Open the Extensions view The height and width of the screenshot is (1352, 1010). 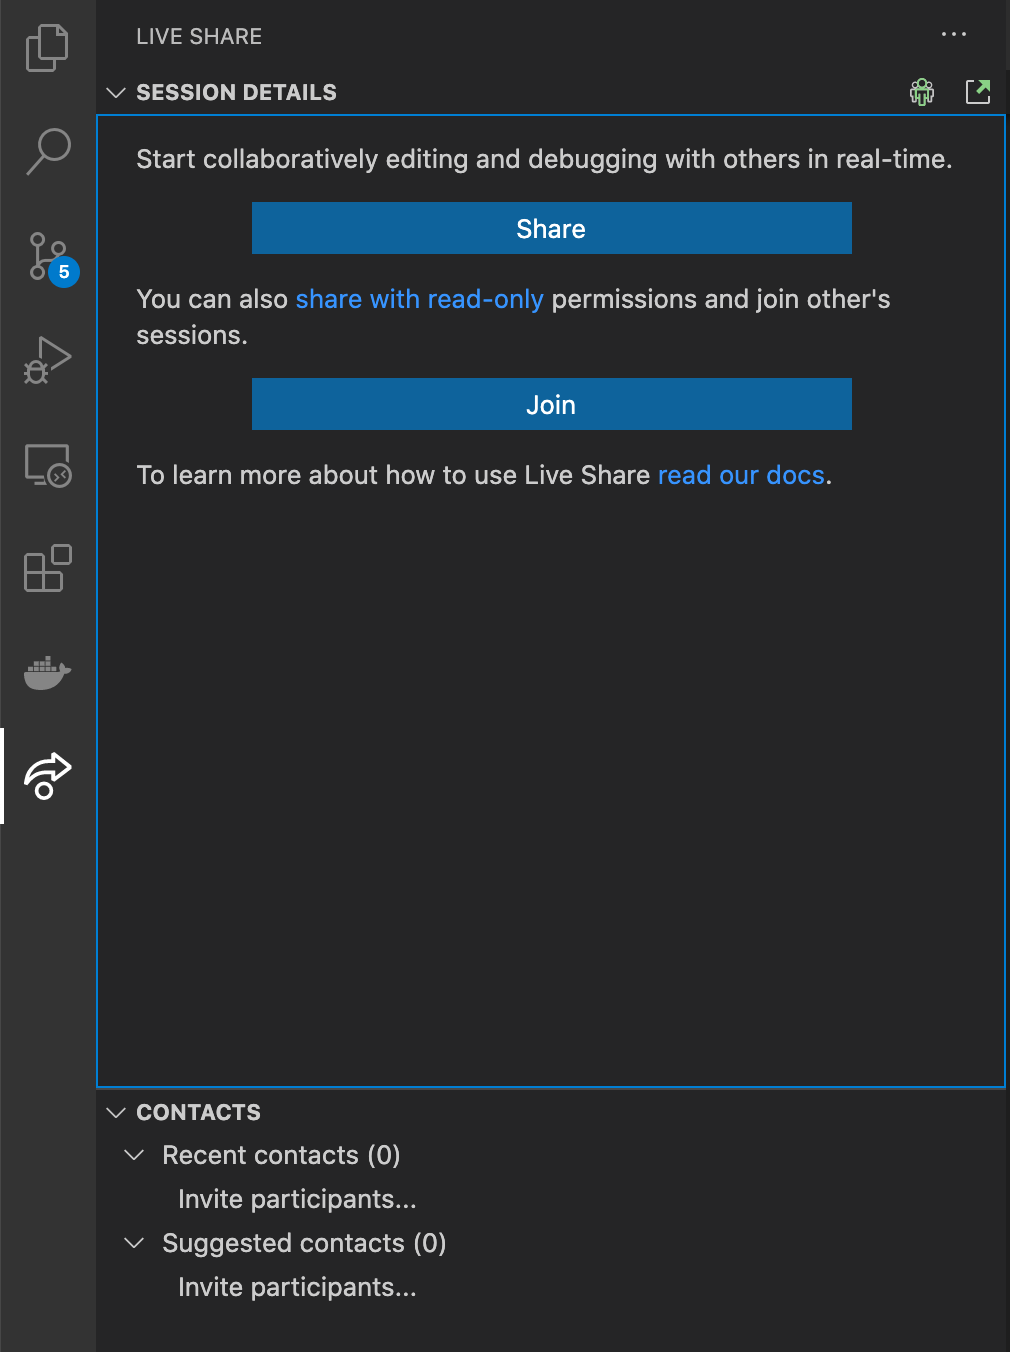[x=47, y=570]
